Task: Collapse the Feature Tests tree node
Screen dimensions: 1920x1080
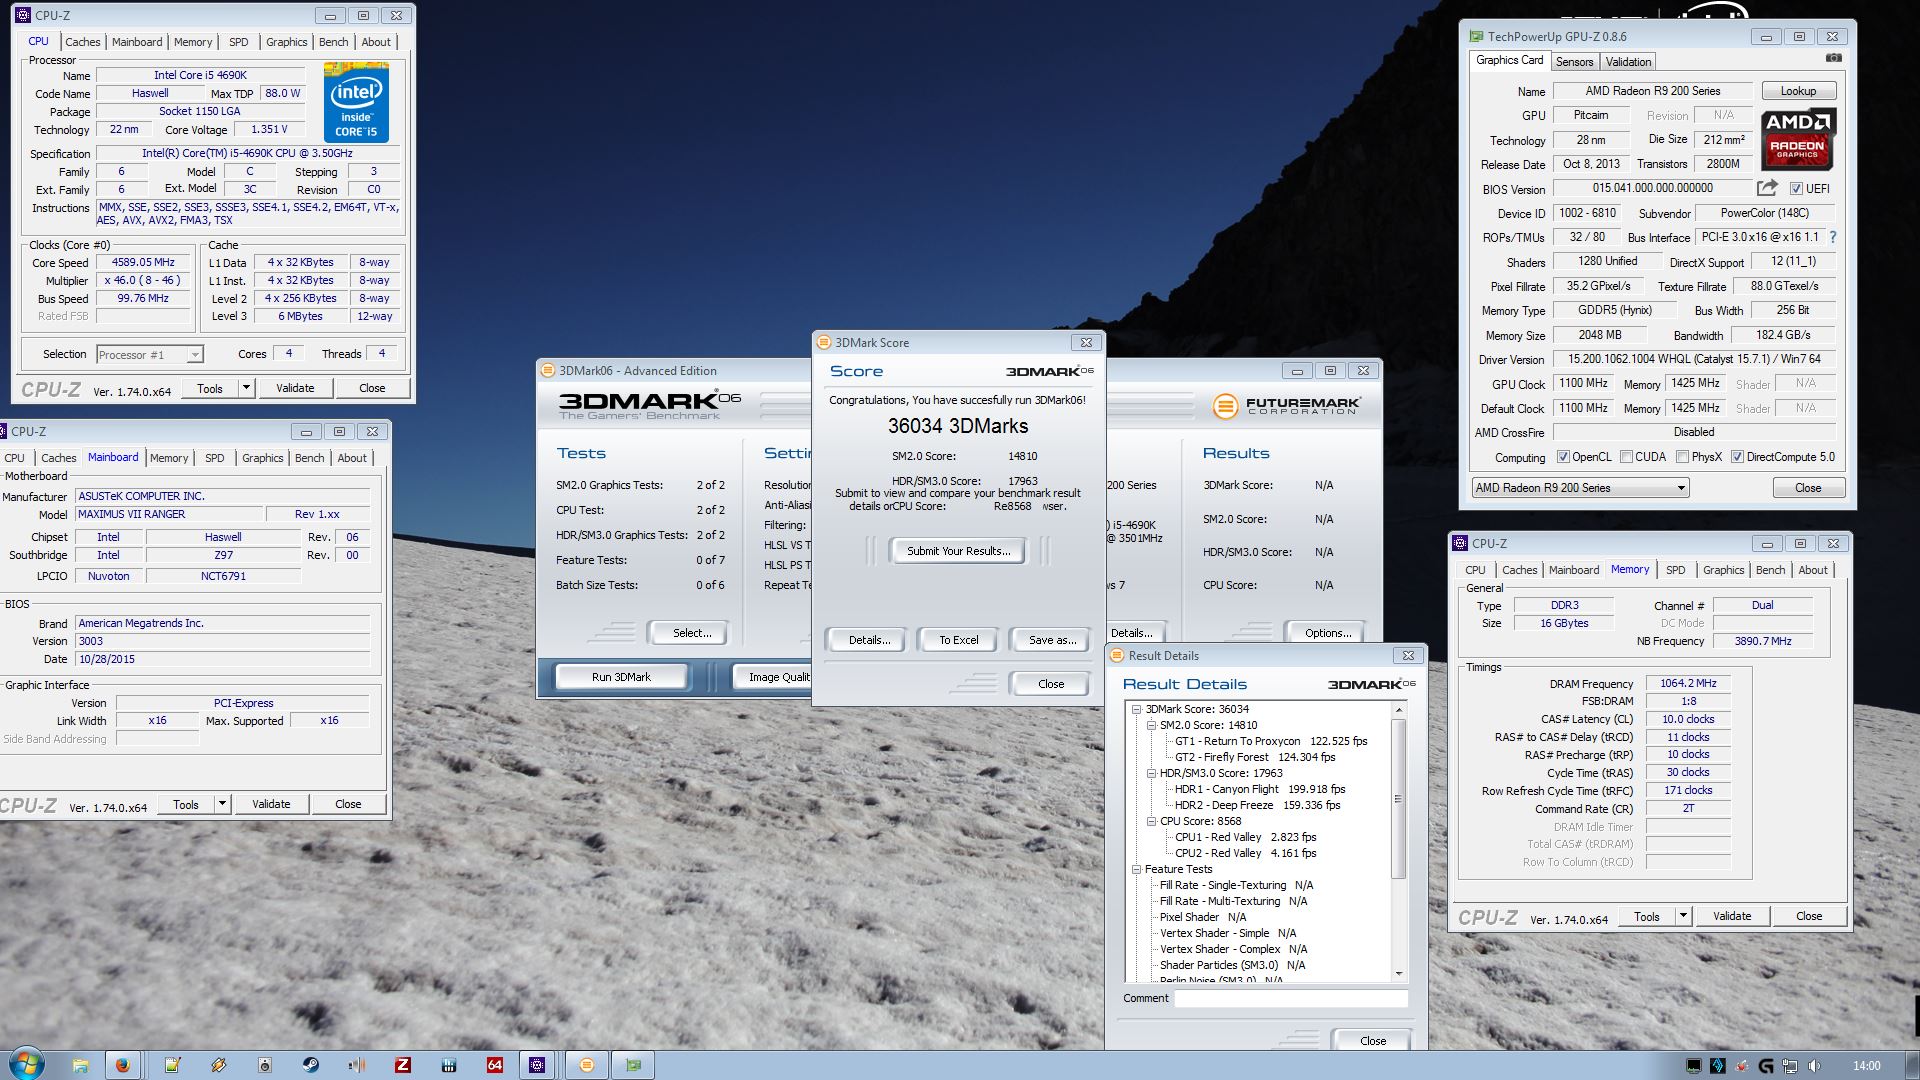Action: tap(1136, 869)
